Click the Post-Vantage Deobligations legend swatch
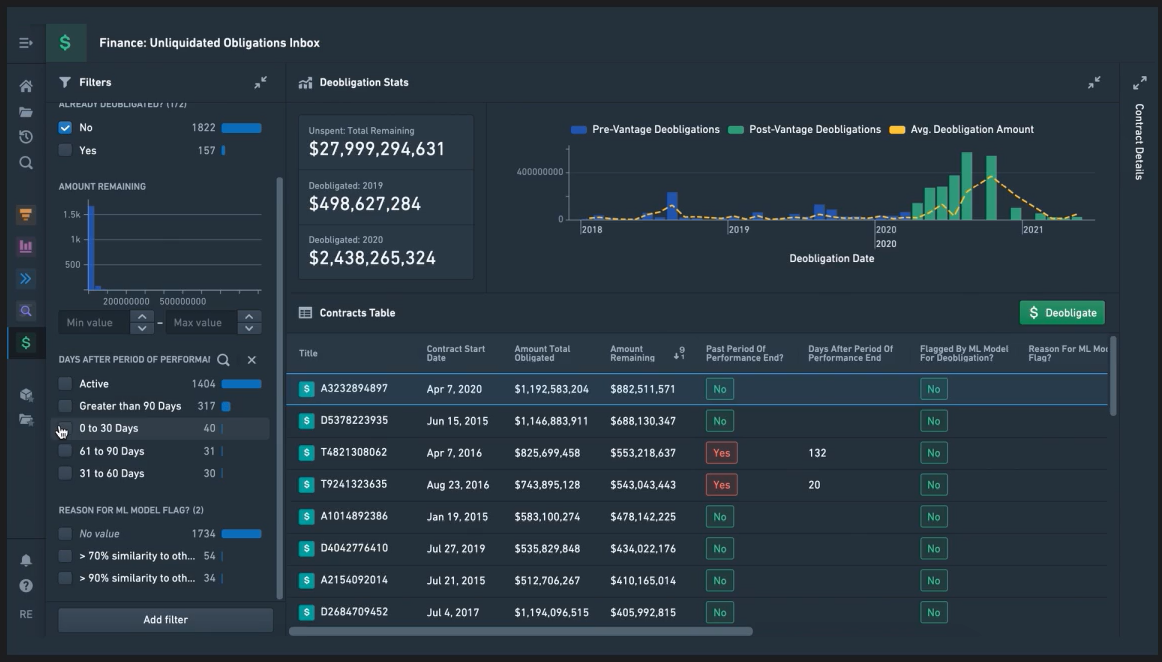 pyautogui.click(x=736, y=130)
